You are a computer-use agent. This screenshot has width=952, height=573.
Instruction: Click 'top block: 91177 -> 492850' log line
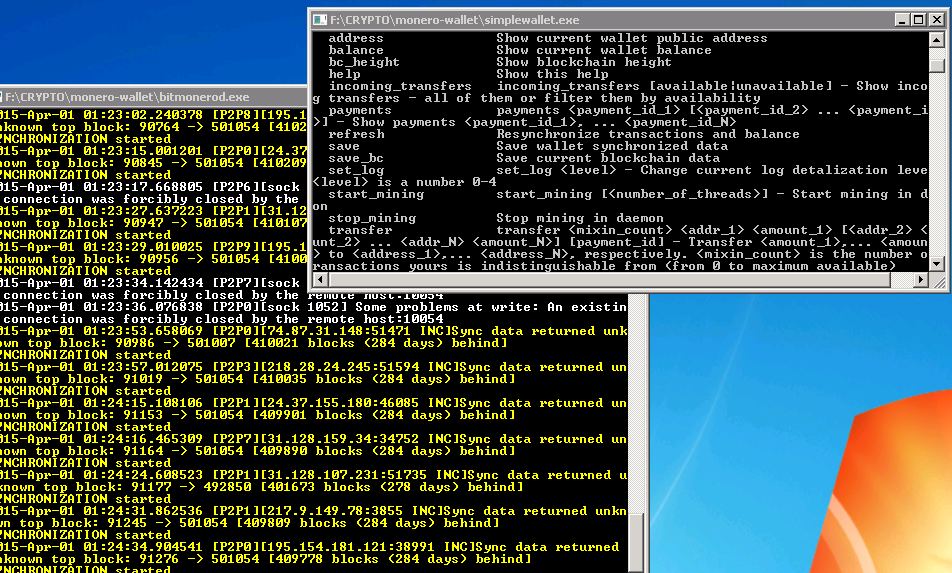click(262, 487)
